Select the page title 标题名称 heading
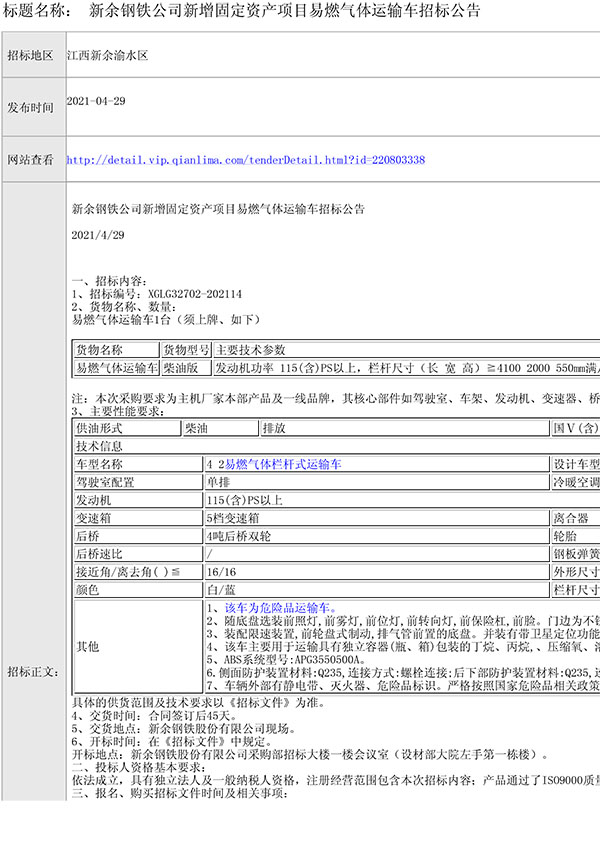This screenshot has width=600, height=841. (241, 10)
